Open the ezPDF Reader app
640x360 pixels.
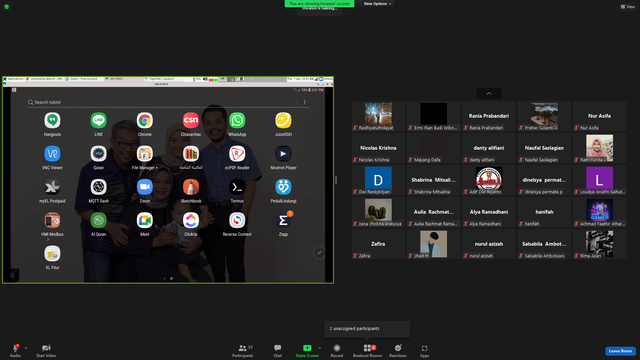237,154
